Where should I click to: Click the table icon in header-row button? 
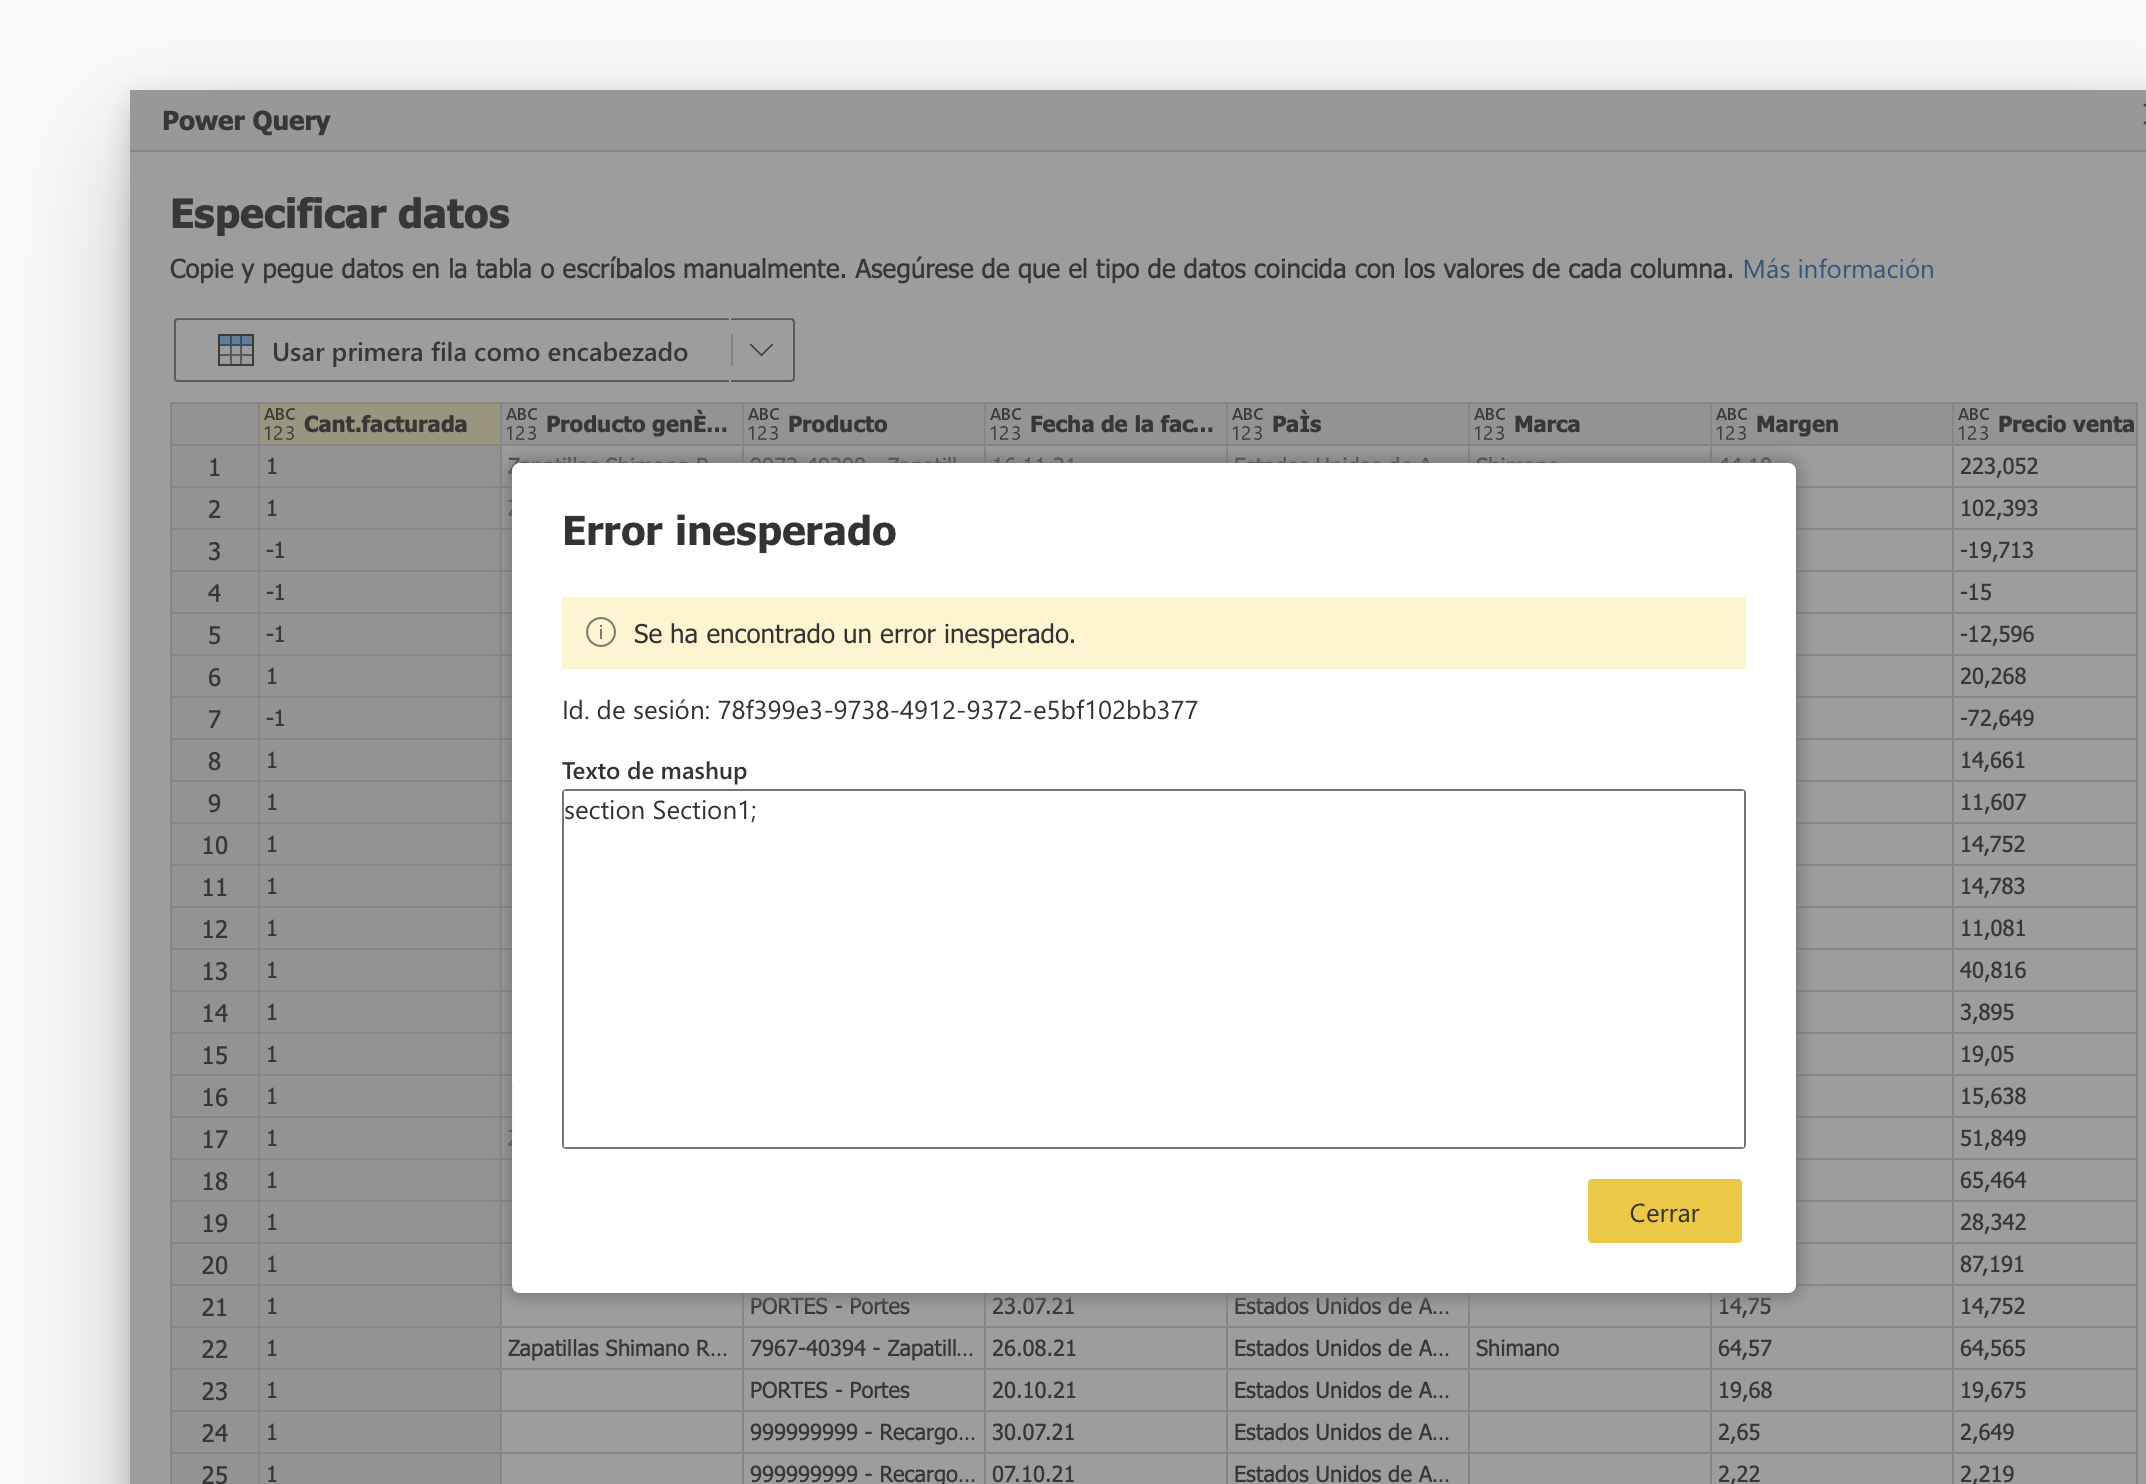(236, 350)
